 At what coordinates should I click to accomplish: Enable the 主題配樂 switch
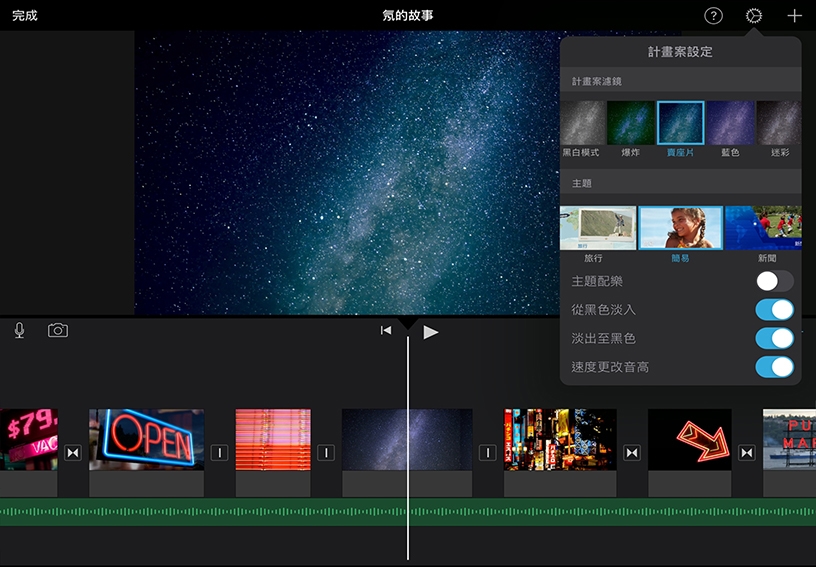click(775, 281)
